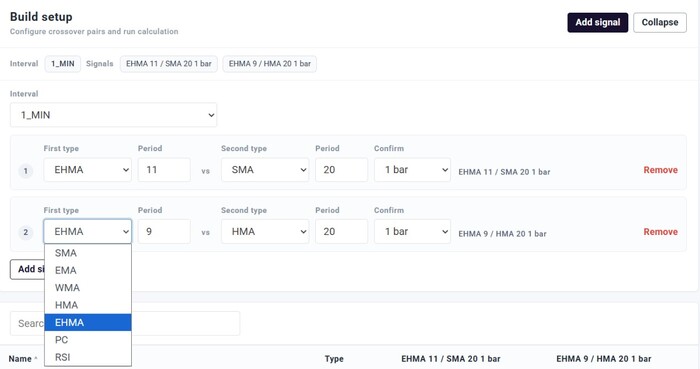Image resolution: width=700 pixels, height=369 pixels.
Task: Edit second Period field in signal 2
Action: point(342,231)
